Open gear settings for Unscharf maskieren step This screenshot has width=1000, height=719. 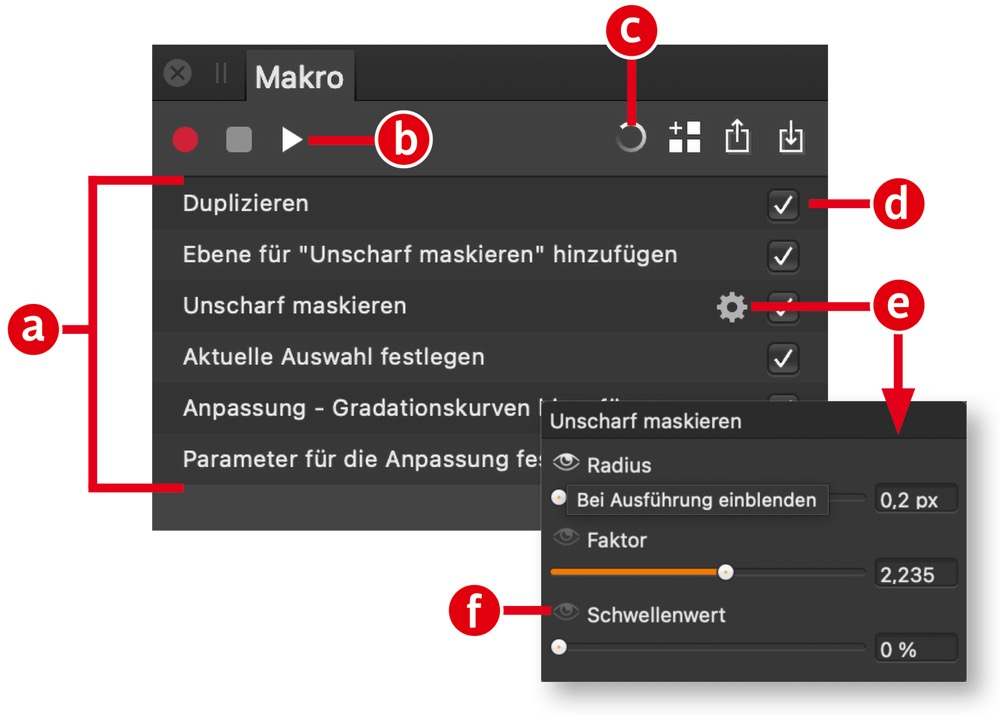[732, 307]
